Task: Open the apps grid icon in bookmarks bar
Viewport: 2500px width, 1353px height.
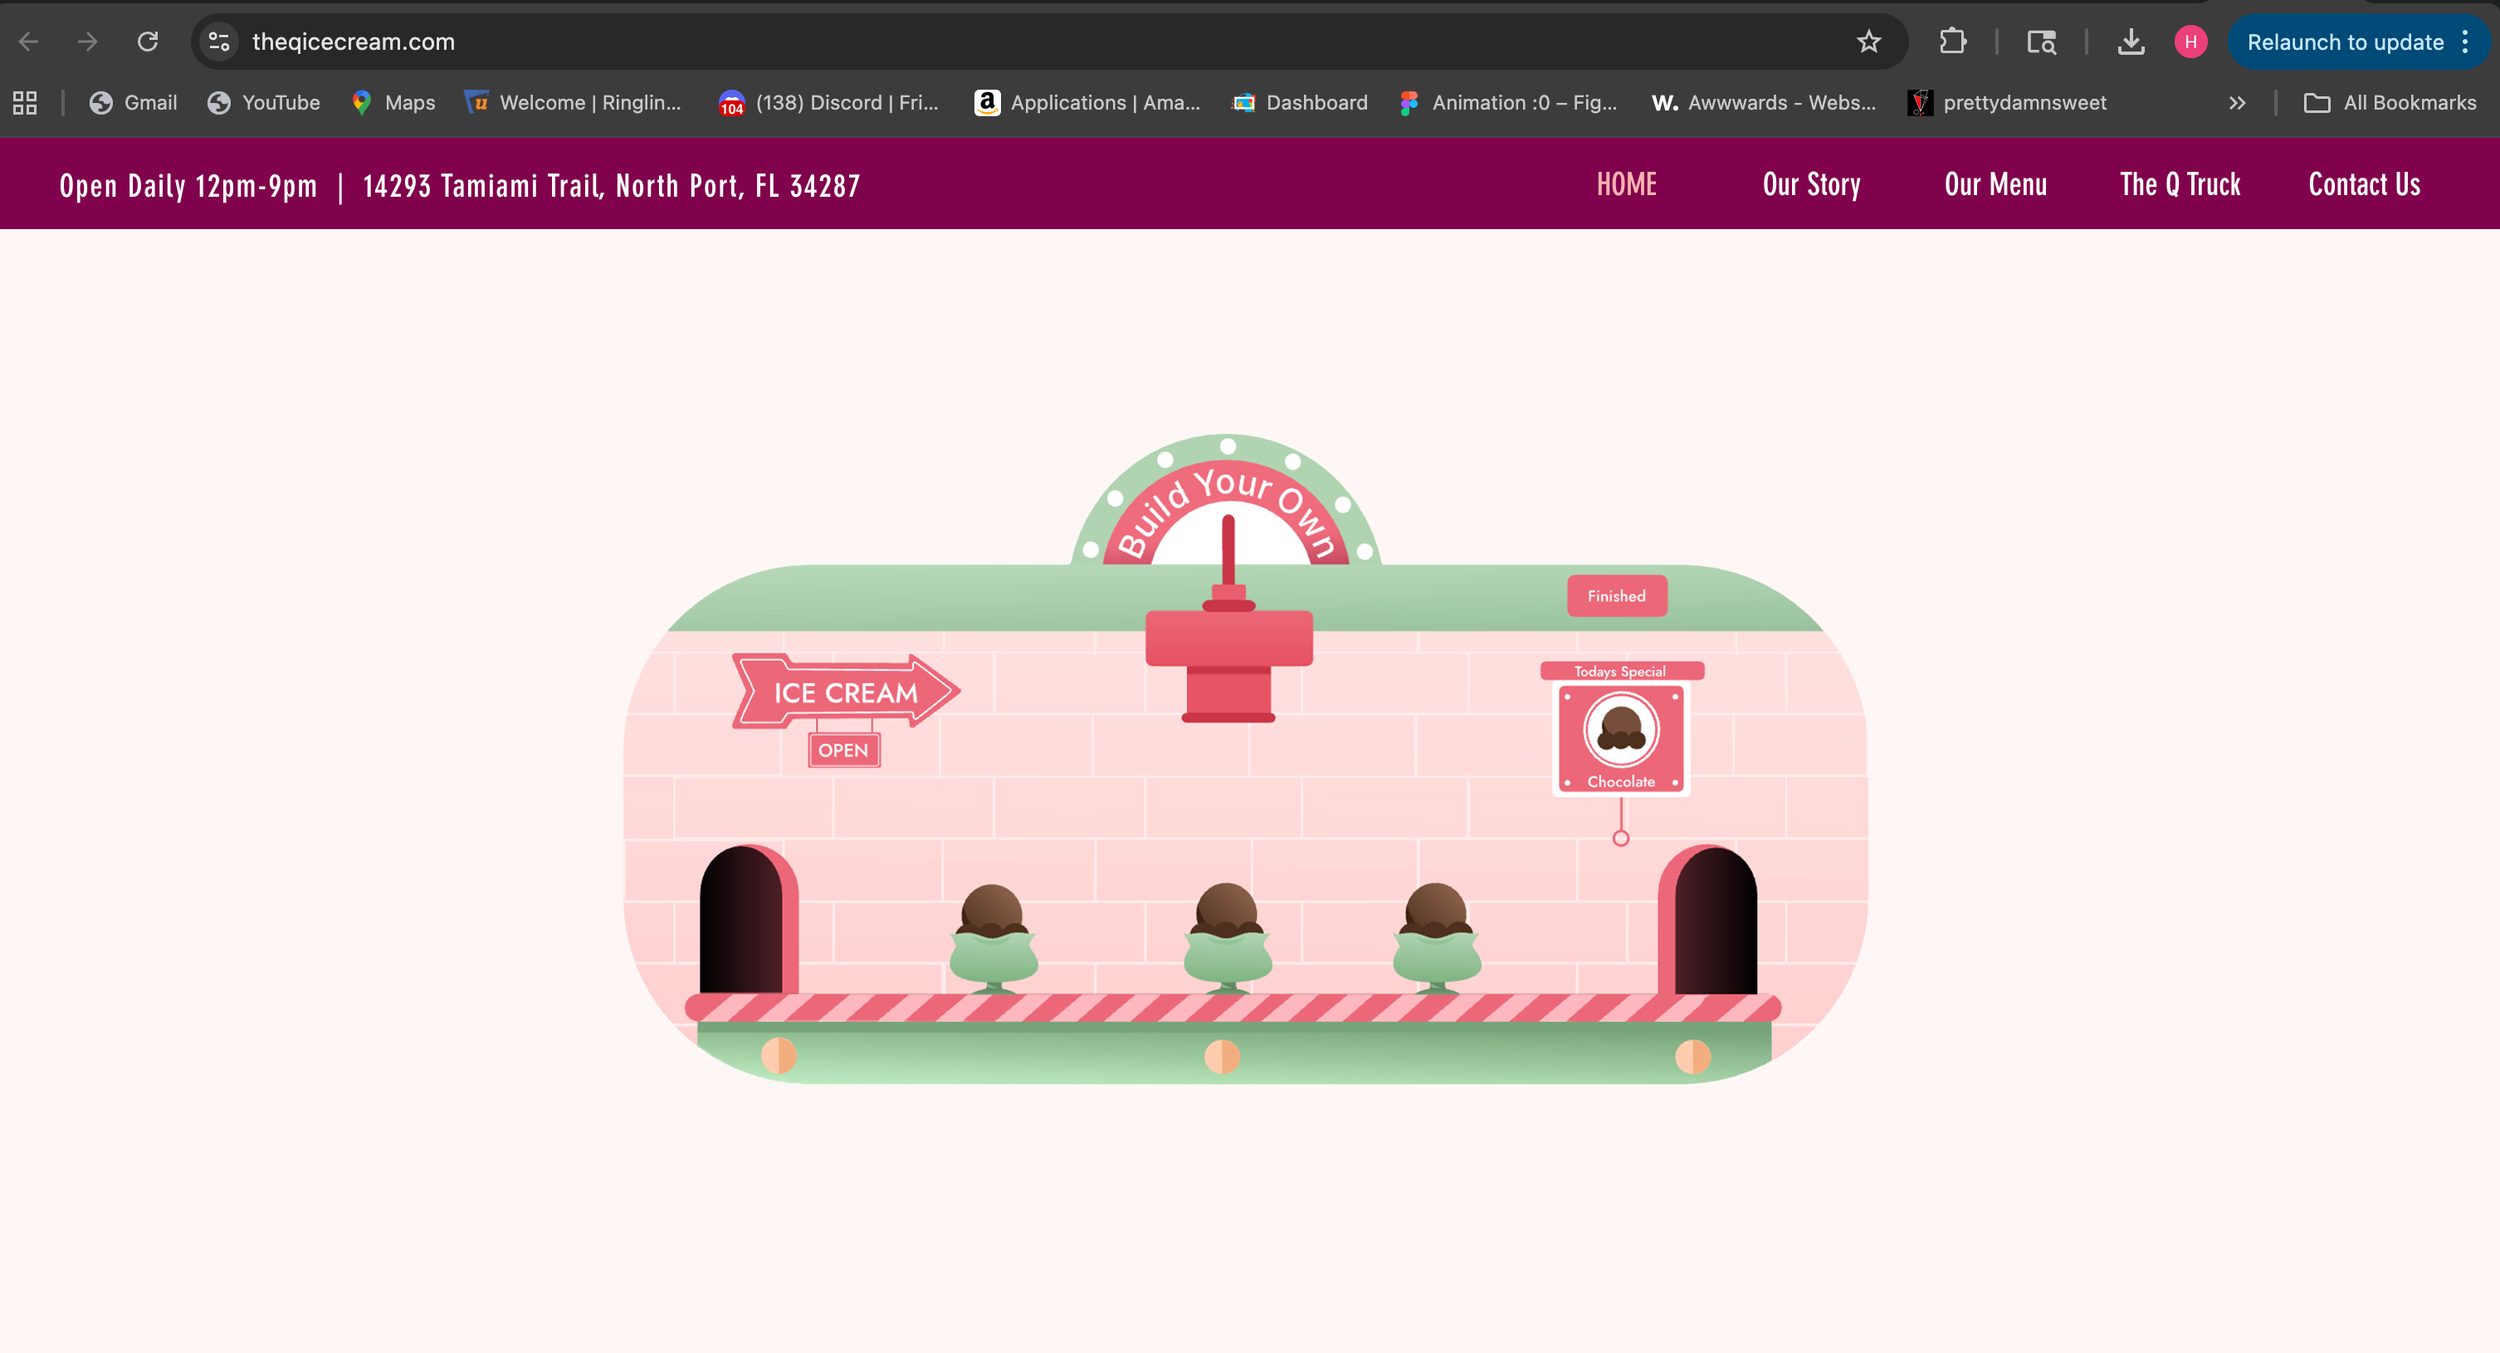Action: coord(25,103)
